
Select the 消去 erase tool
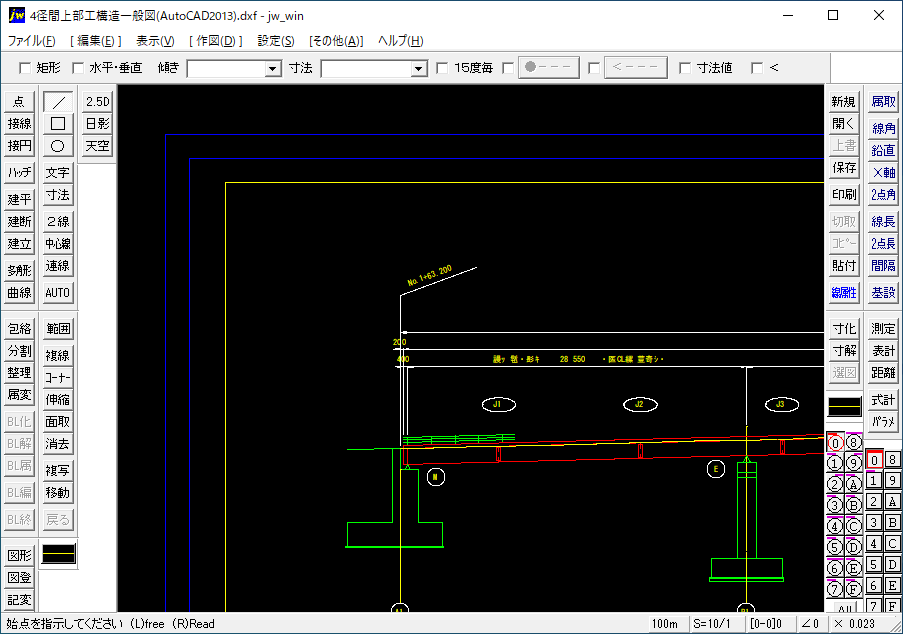(x=58, y=443)
